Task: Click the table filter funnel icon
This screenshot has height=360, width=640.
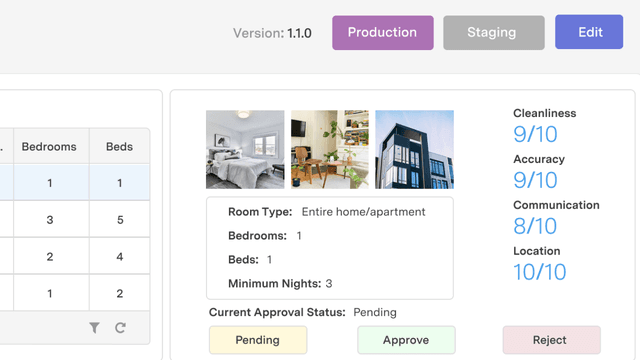Action: pyautogui.click(x=94, y=328)
